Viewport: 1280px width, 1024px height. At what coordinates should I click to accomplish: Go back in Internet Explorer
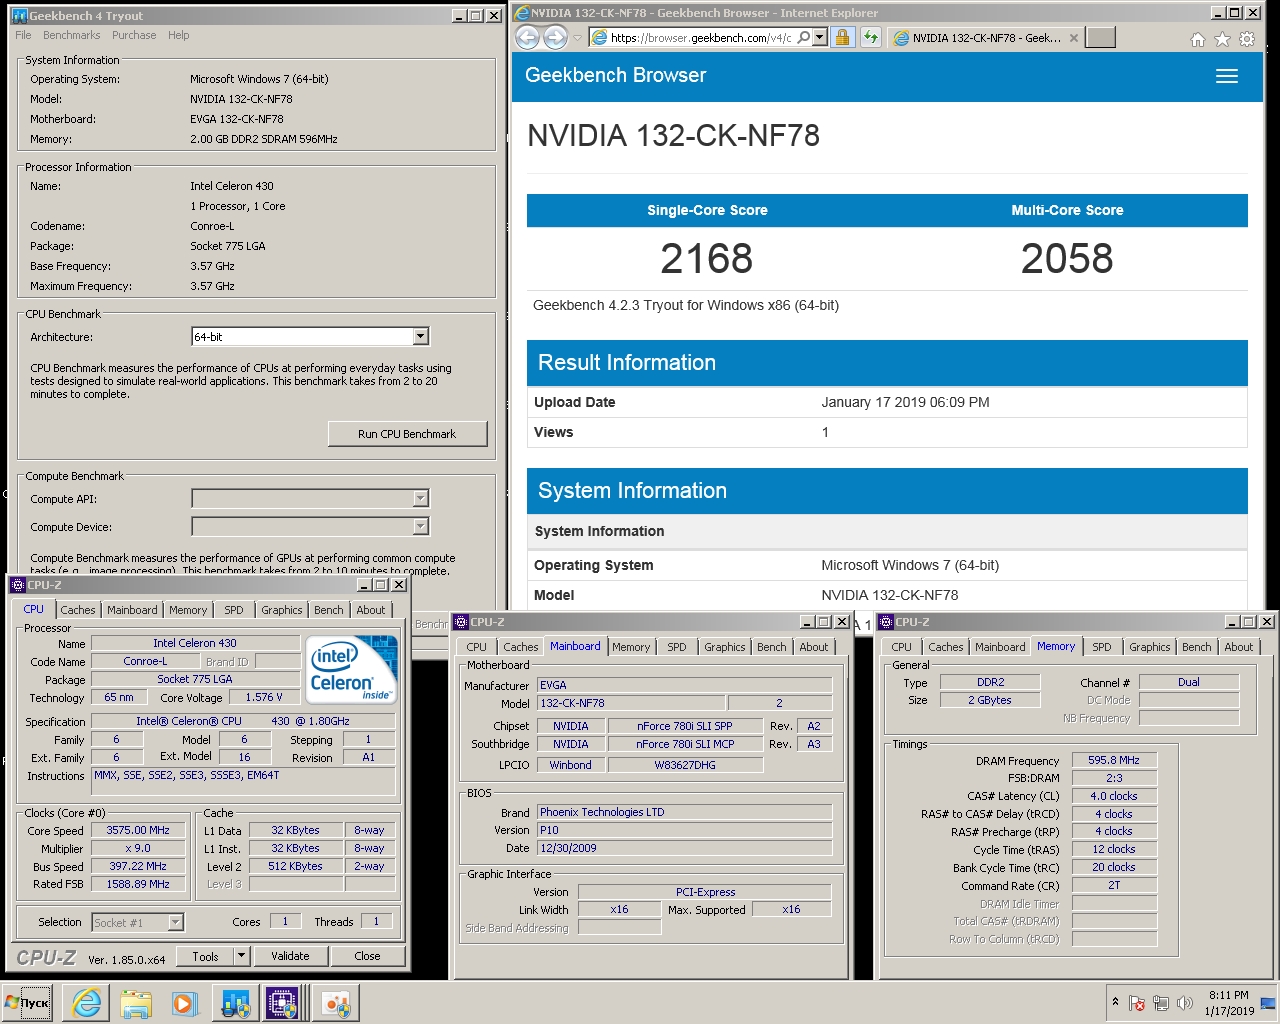coord(527,37)
